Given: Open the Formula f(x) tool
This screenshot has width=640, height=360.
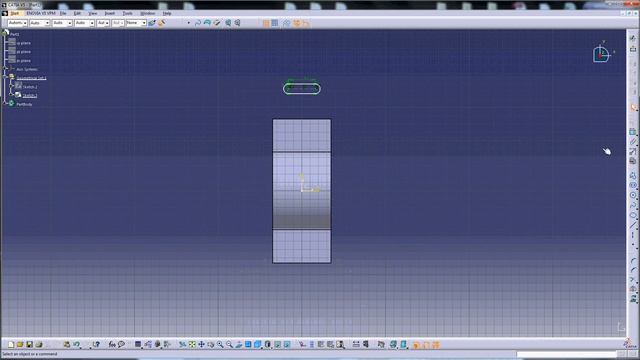Looking at the screenshot, I should tap(112, 345).
